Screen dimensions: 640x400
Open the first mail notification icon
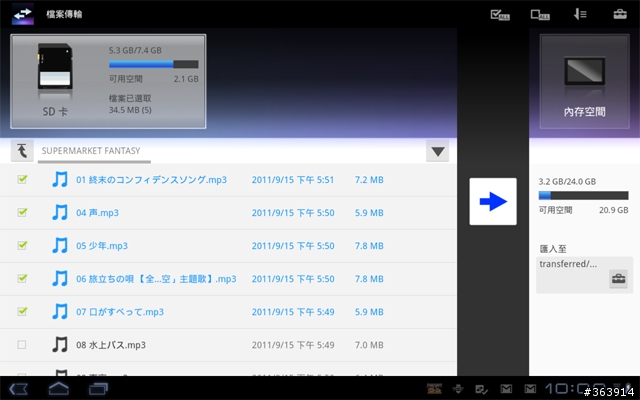[506, 389]
